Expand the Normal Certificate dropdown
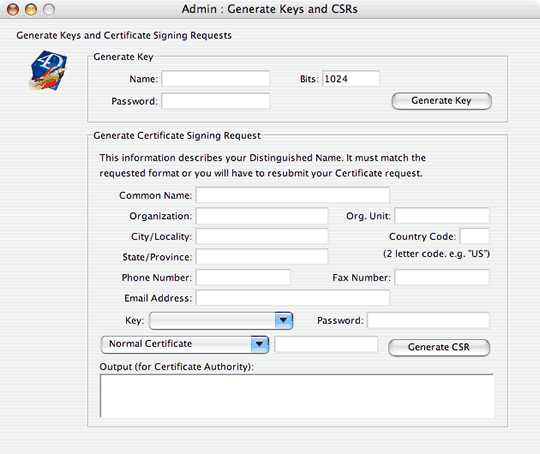Image resolution: width=540 pixels, height=454 pixels. point(185,344)
